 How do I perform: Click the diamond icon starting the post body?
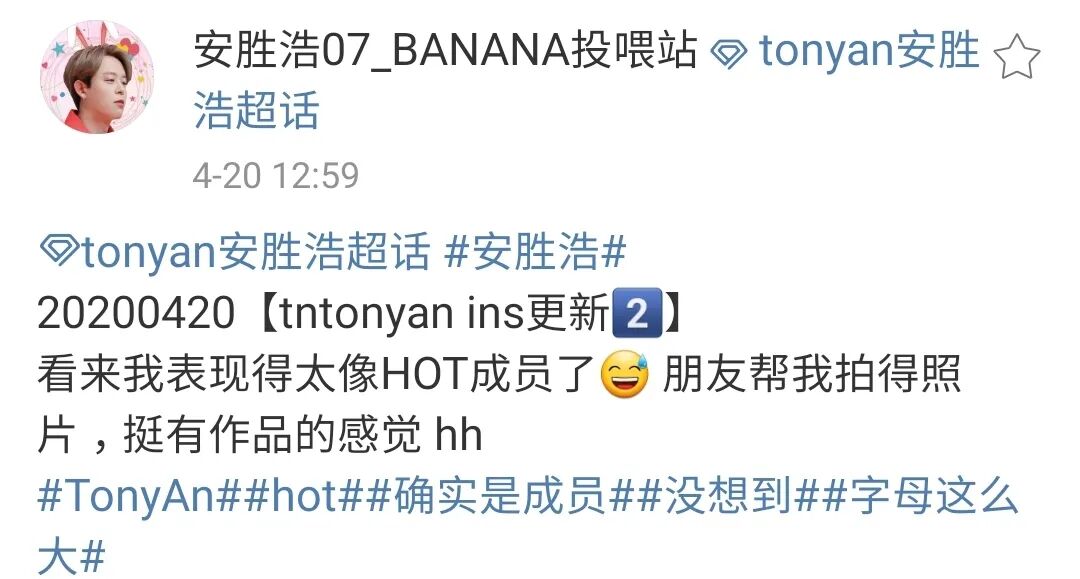pos(59,250)
